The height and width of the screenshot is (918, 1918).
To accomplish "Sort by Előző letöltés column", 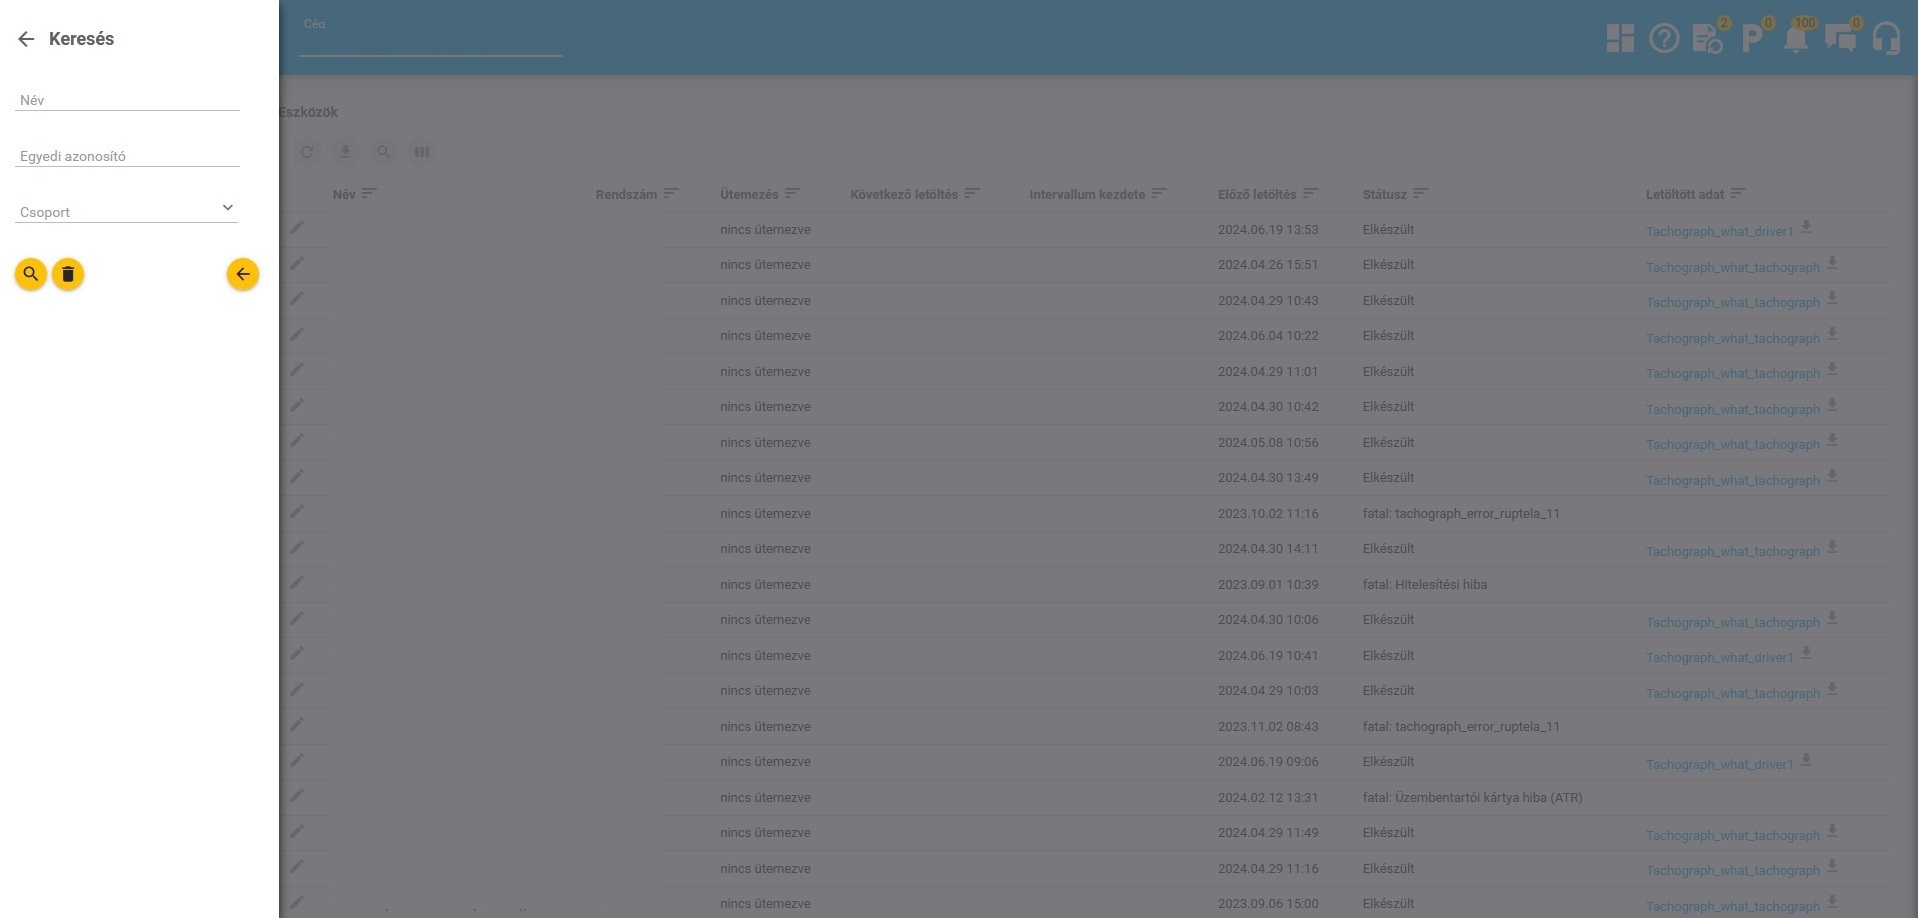I will tap(1256, 194).
